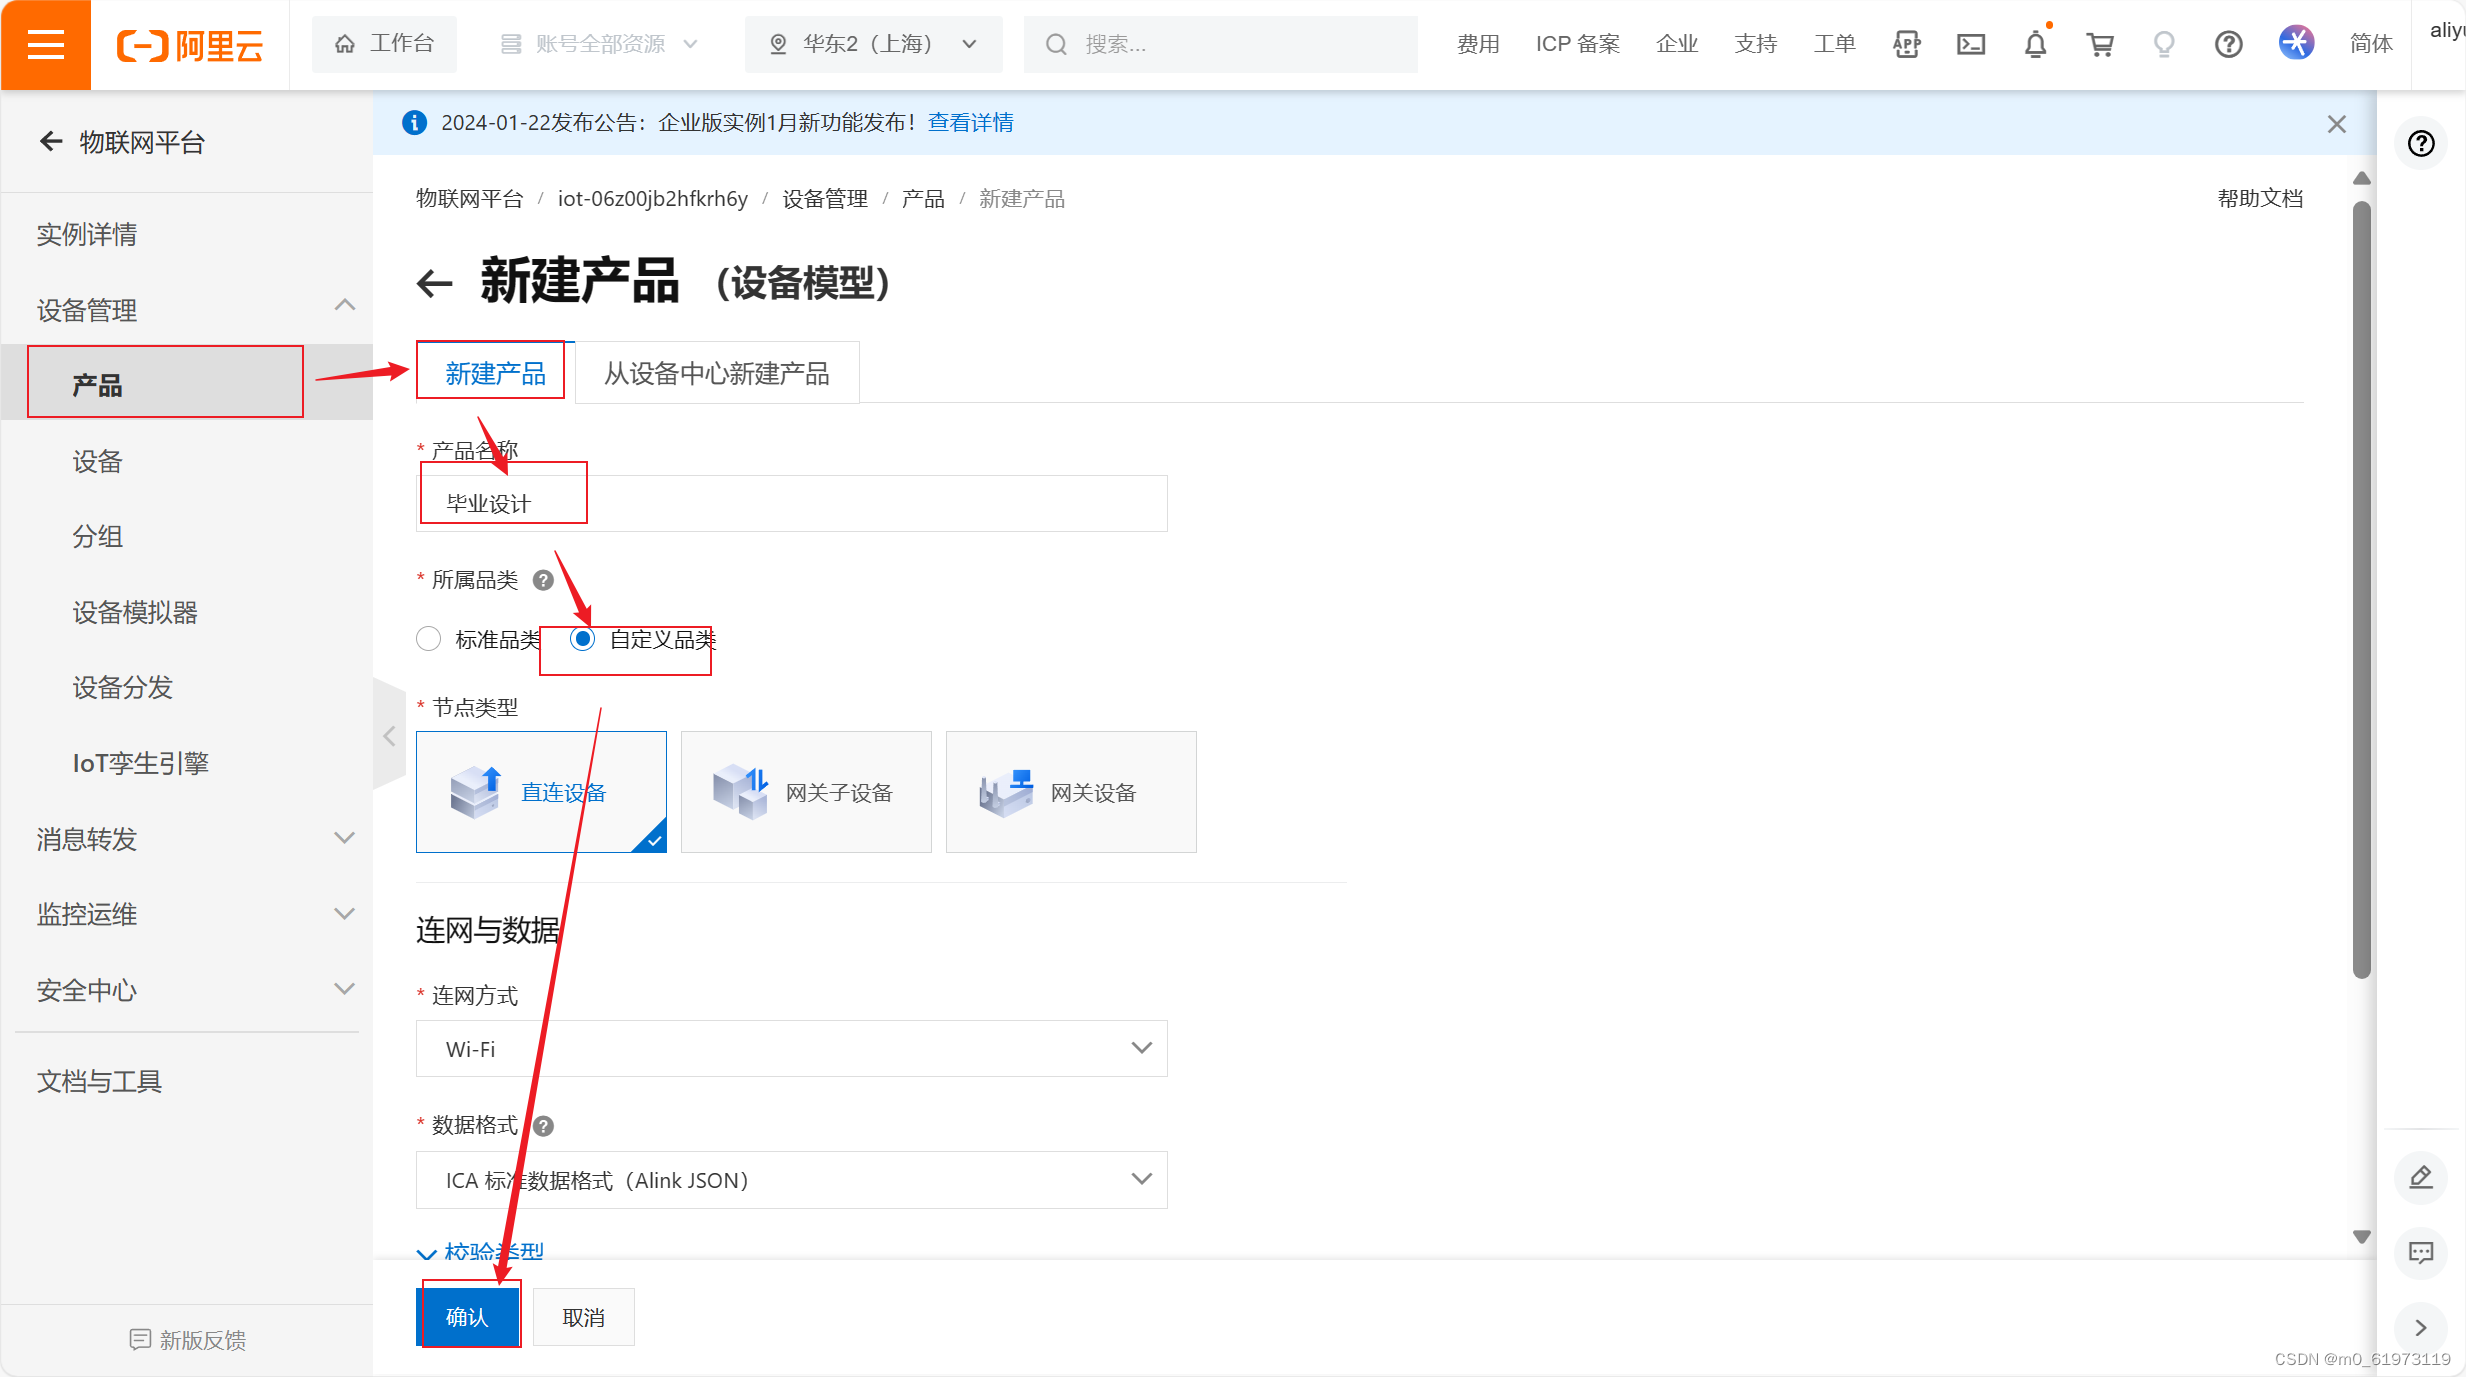Click the notification bell icon
The width and height of the screenshot is (2466, 1377).
2035,45
